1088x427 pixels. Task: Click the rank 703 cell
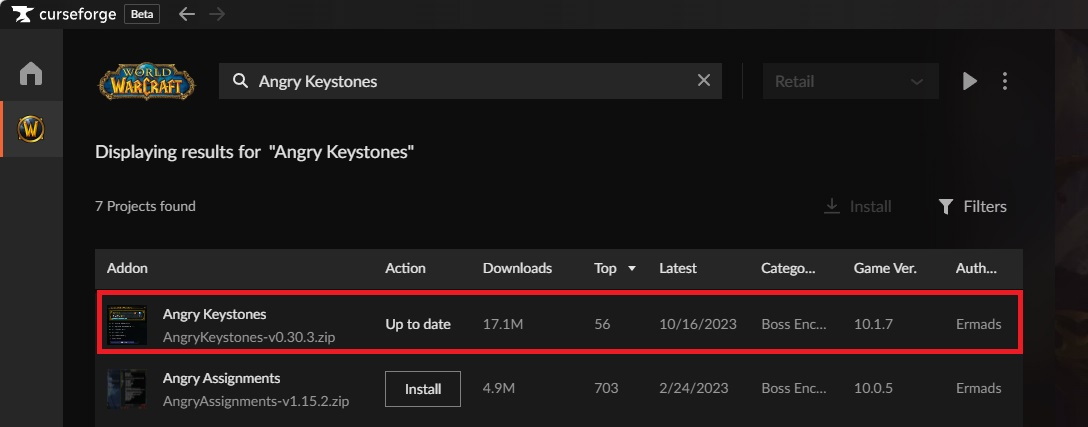pyautogui.click(x=606, y=388)
